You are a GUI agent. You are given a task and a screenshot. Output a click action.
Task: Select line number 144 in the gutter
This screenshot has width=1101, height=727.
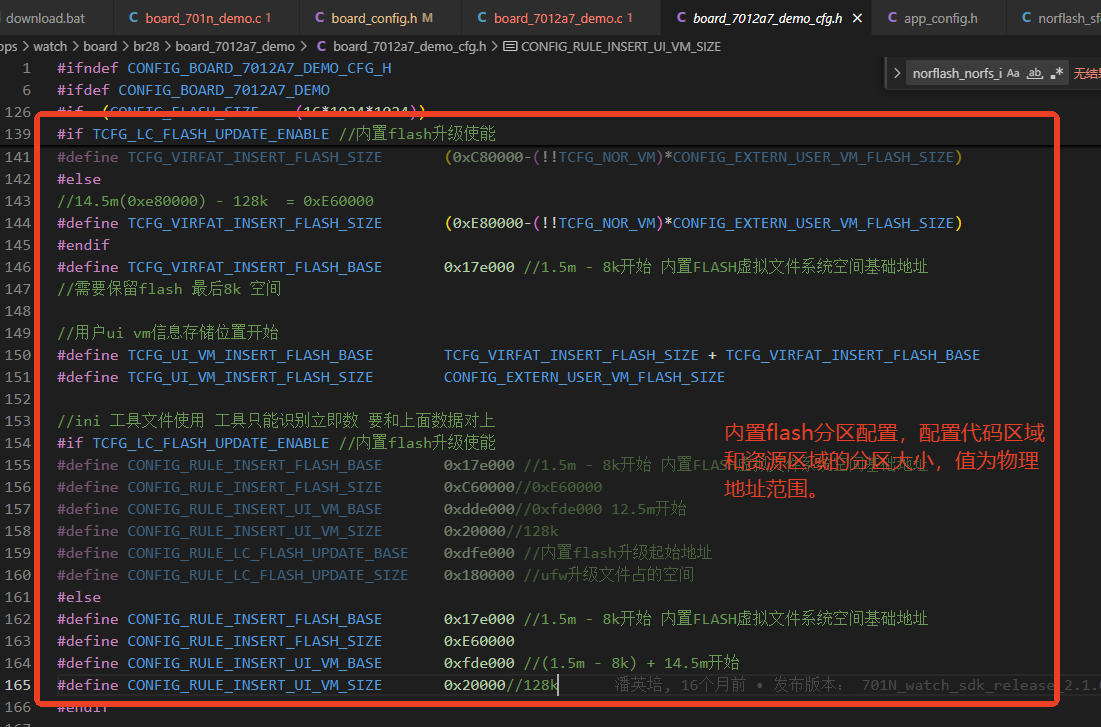[18, 223]
